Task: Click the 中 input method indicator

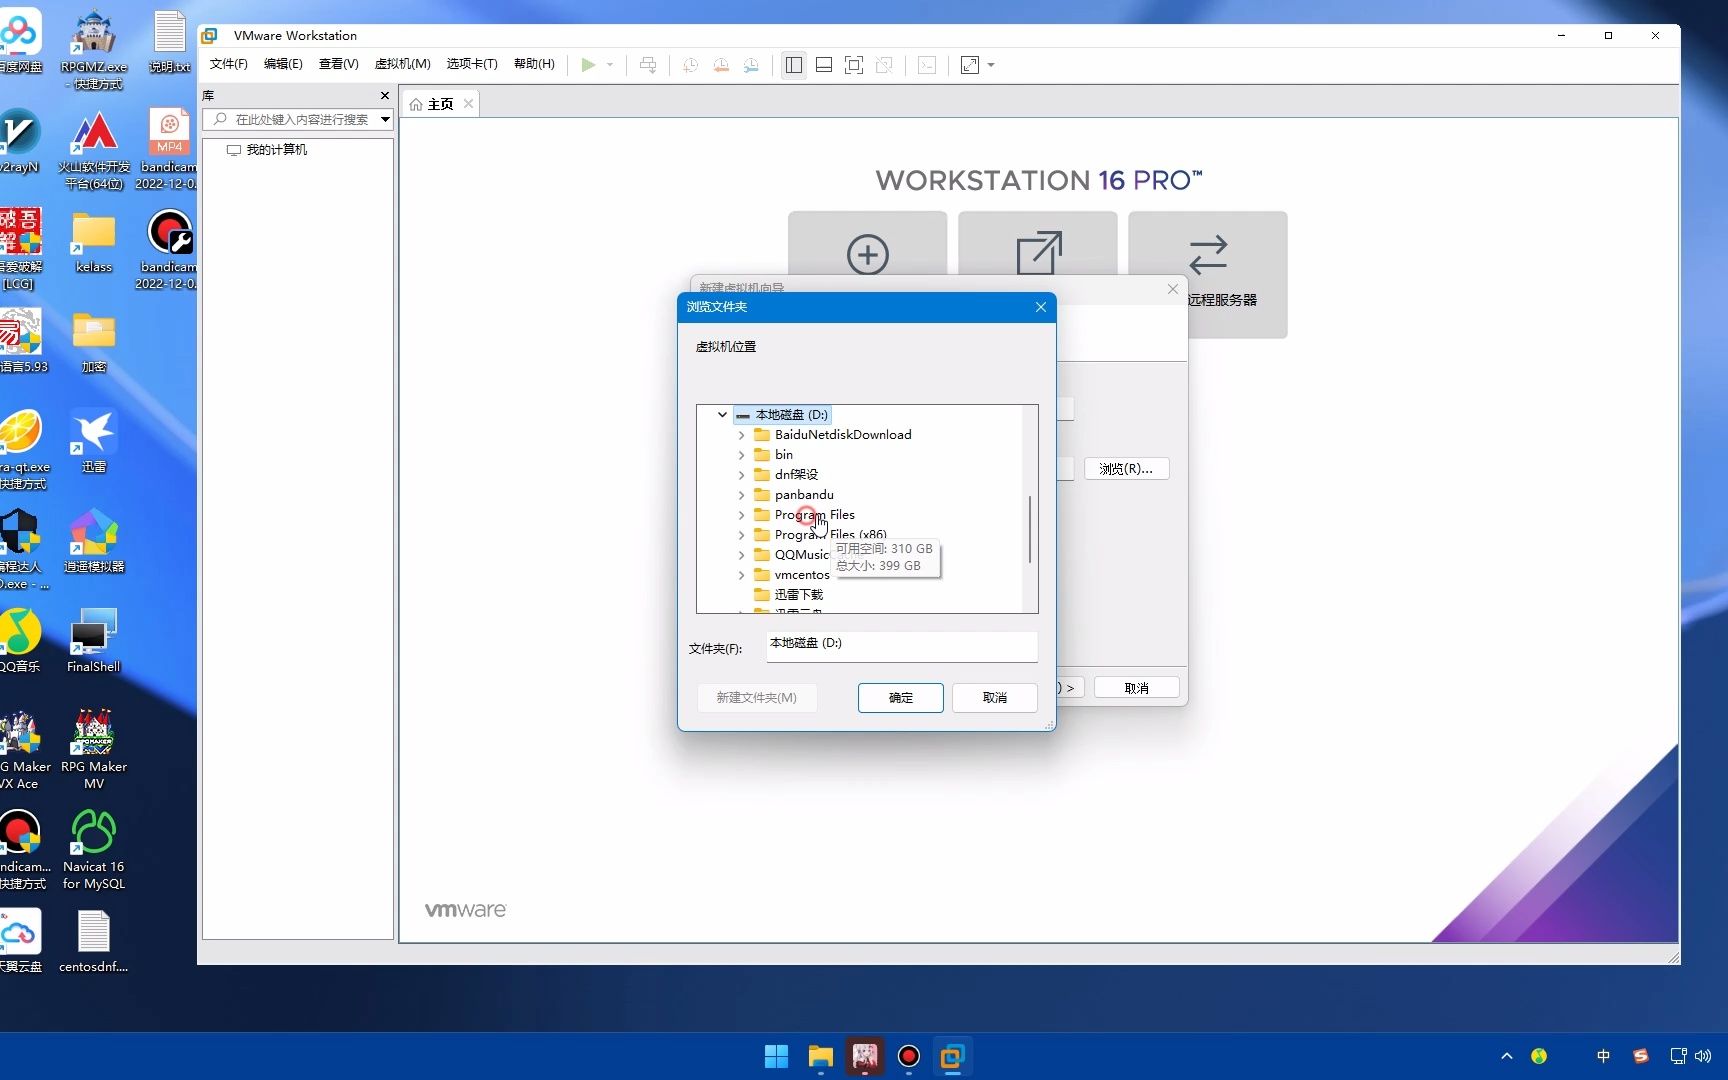Action: coord(1603,1056)
